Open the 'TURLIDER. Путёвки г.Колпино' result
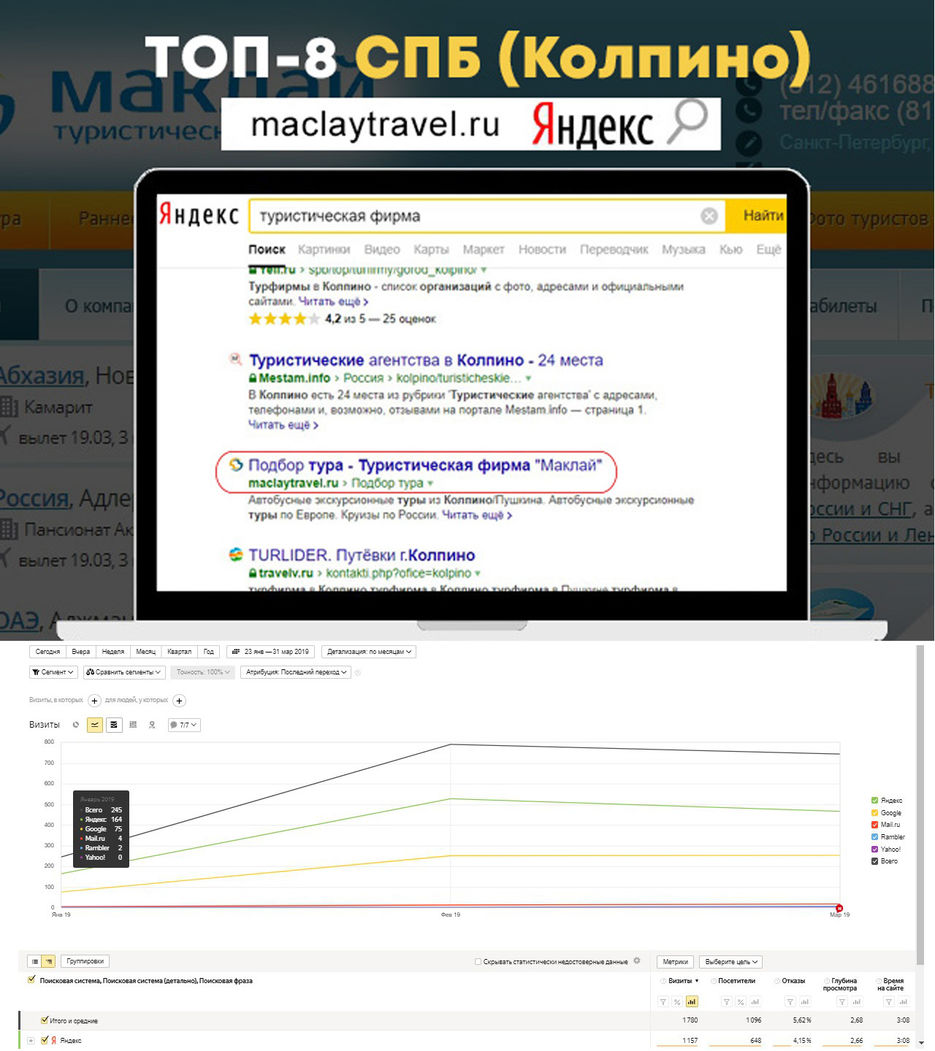Screen dimensions: 935x1051 (362, 555)
